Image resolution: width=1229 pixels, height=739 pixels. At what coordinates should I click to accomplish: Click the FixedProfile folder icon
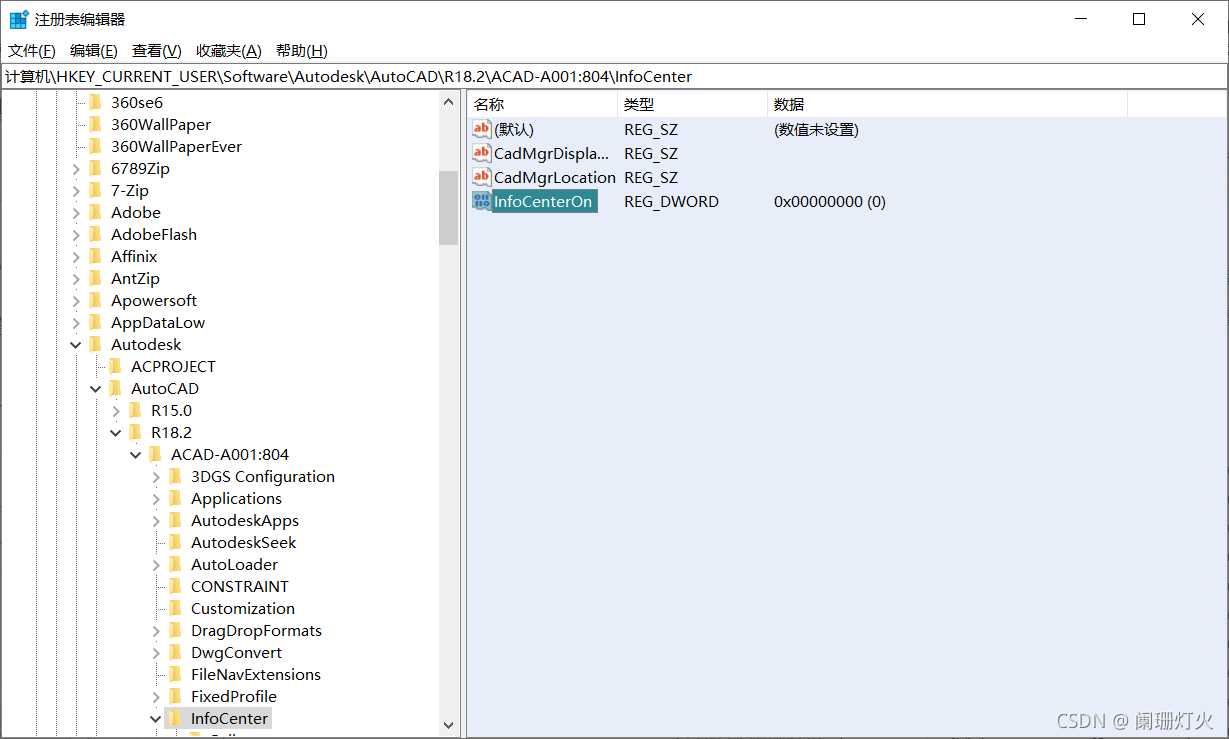point(175,696)
